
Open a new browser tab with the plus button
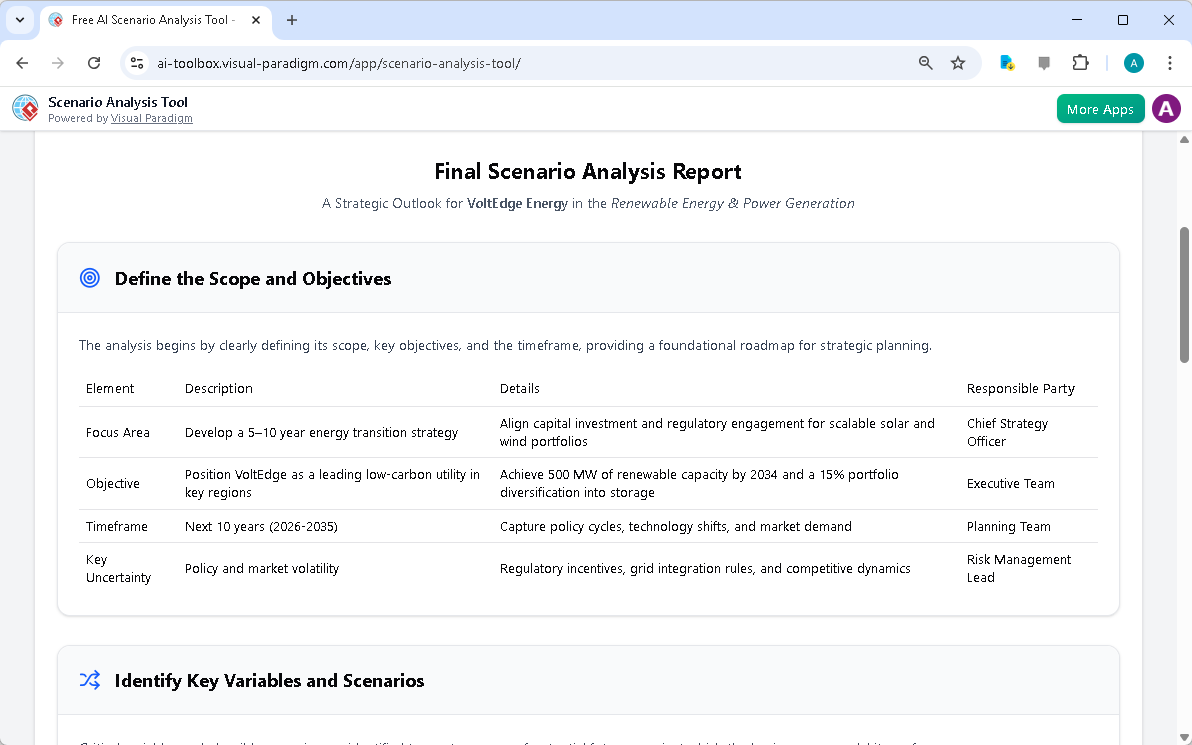pos(291,20)
